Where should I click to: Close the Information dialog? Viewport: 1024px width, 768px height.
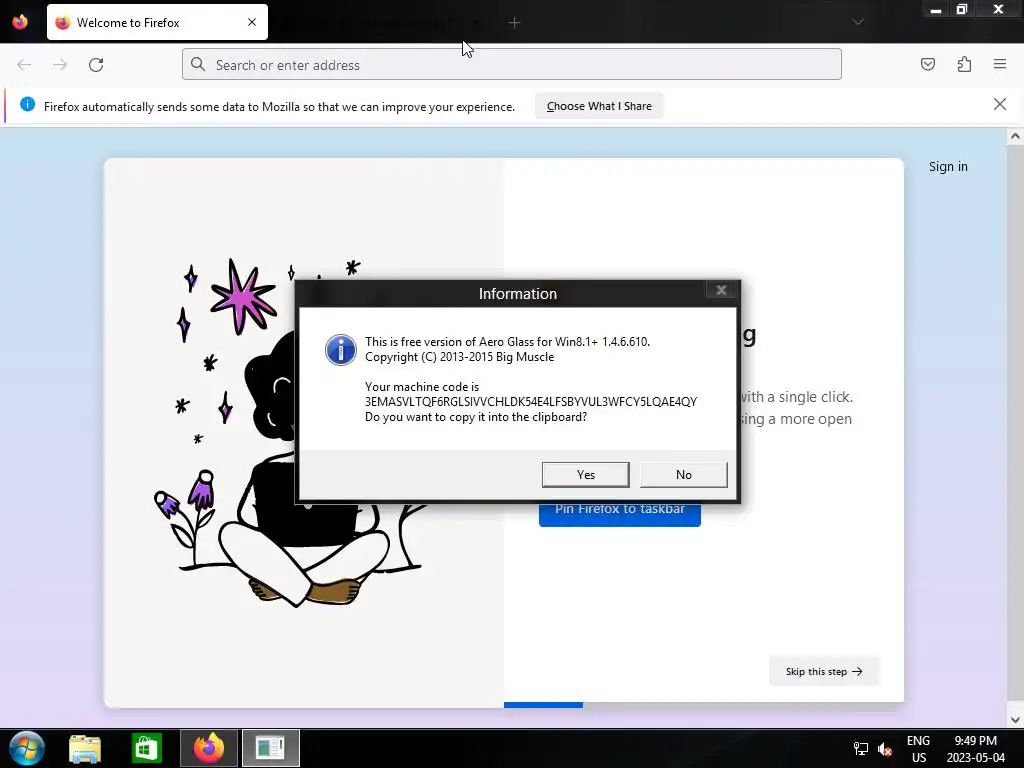pyautogui.click(x=721, y=291)
